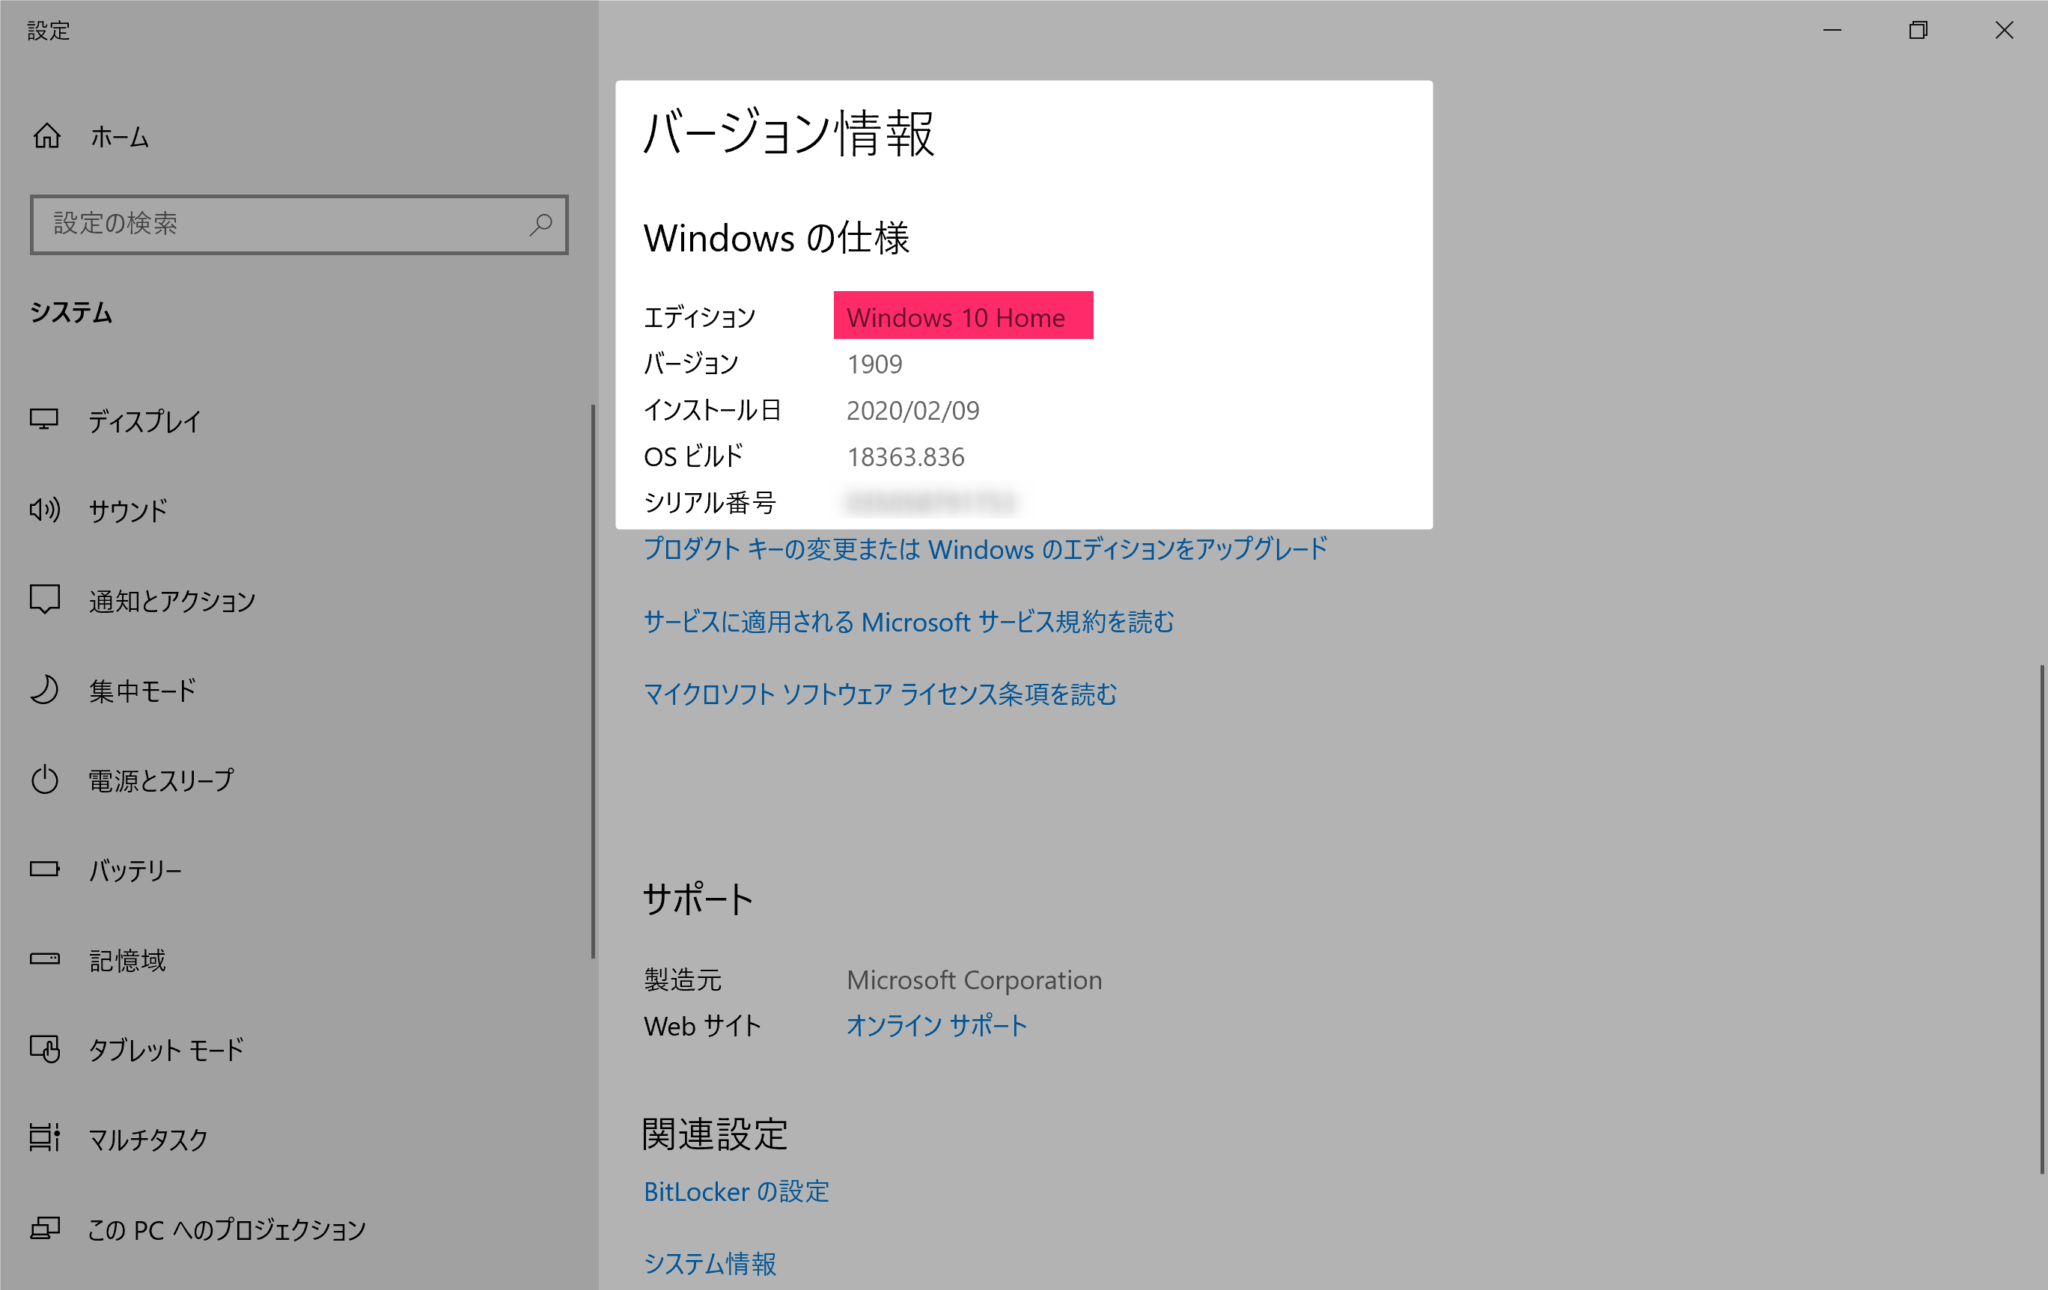
Task: Open BitLocker の設定
Action: coord(736,1191)
